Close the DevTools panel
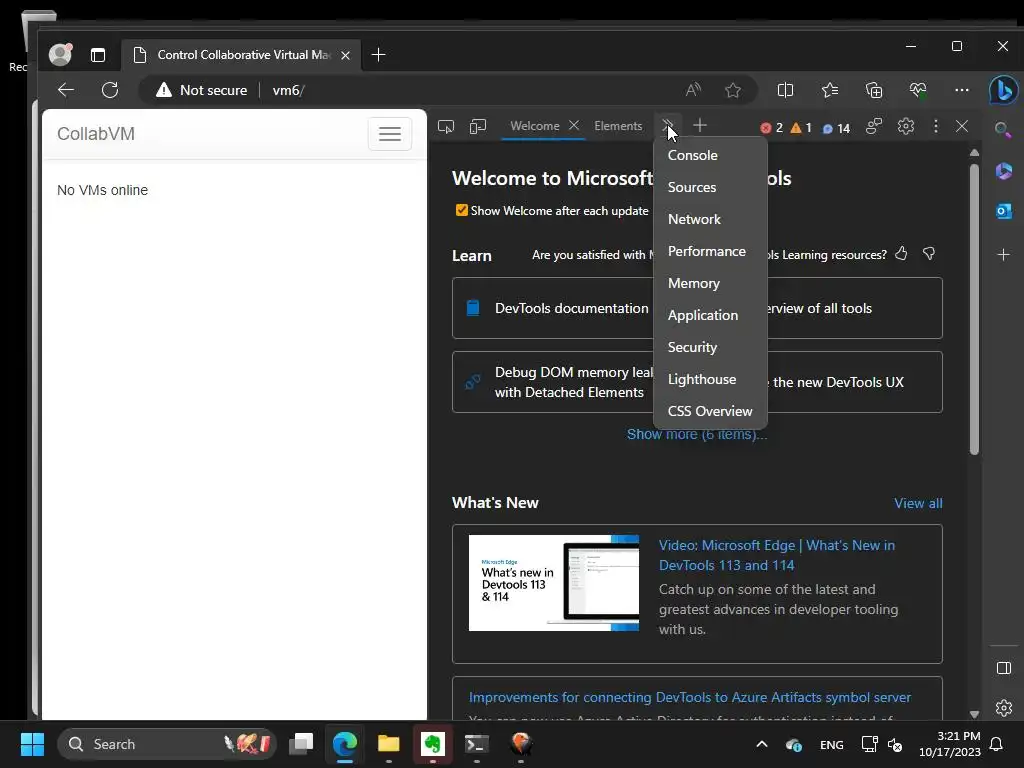This screenshot has height=768, width=1024. click(x=962, y=126)
